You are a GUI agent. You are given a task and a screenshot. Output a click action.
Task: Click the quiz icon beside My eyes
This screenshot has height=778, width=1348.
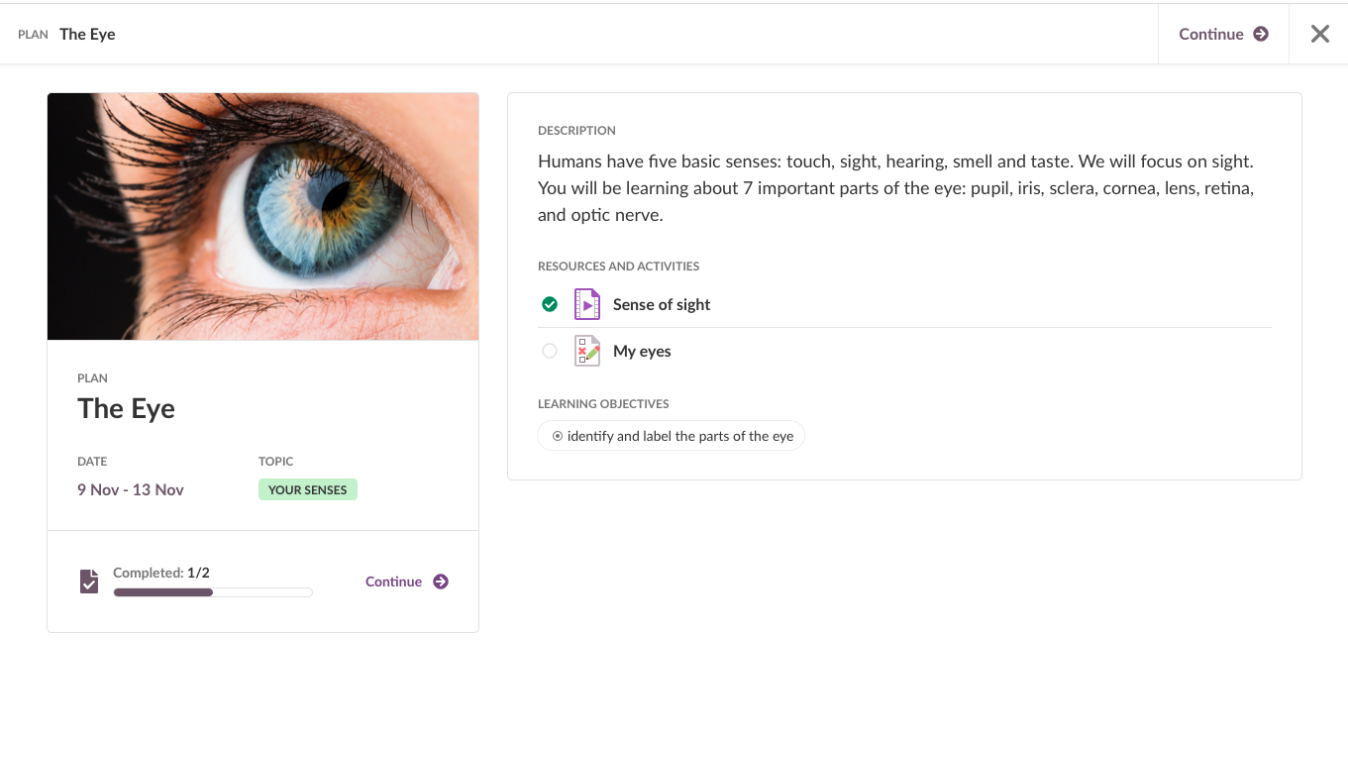coord(587,351)
